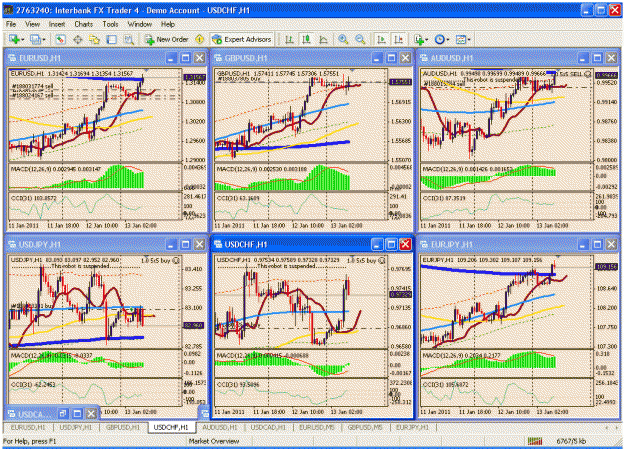Switch to line chart display

pyautogui.click(x=323, y=39)
